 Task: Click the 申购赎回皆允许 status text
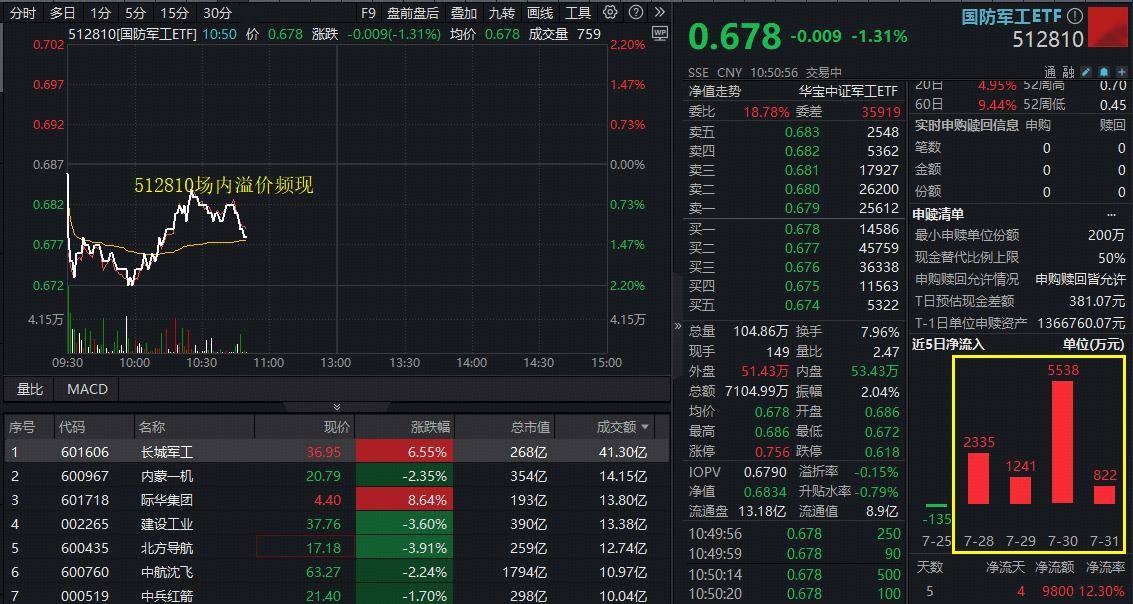1080,279
